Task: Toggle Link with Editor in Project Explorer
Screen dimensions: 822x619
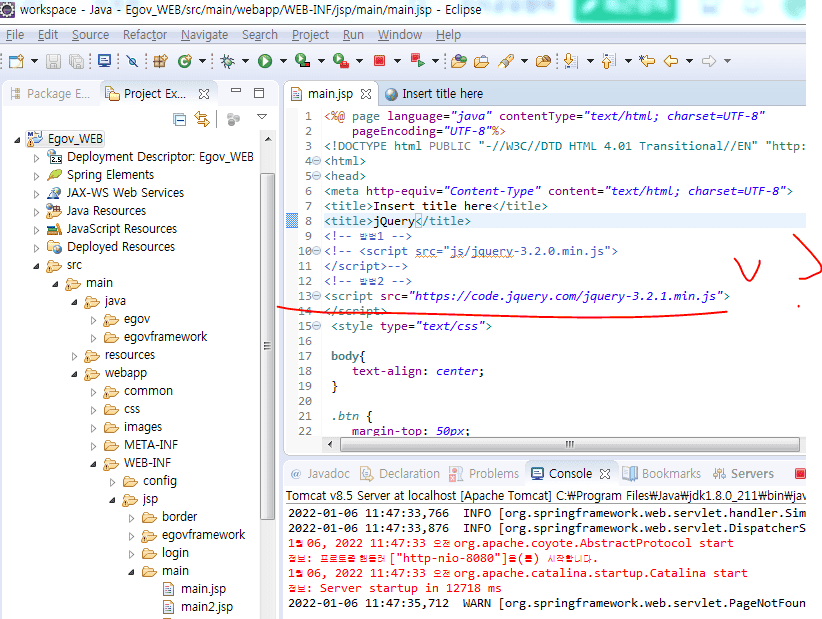Action: [x=202, y=119]
